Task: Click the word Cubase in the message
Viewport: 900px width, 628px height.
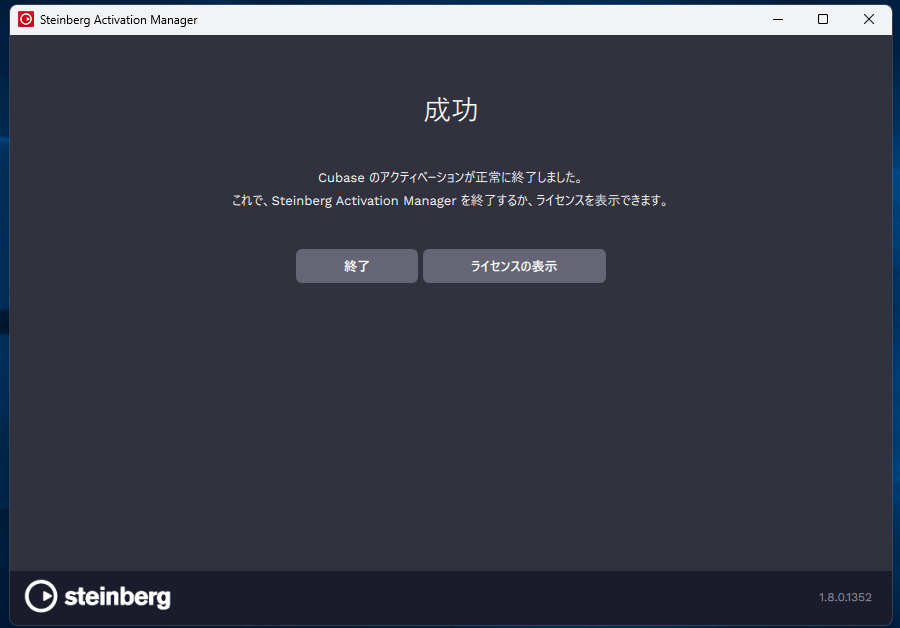Action: [341, 177]
